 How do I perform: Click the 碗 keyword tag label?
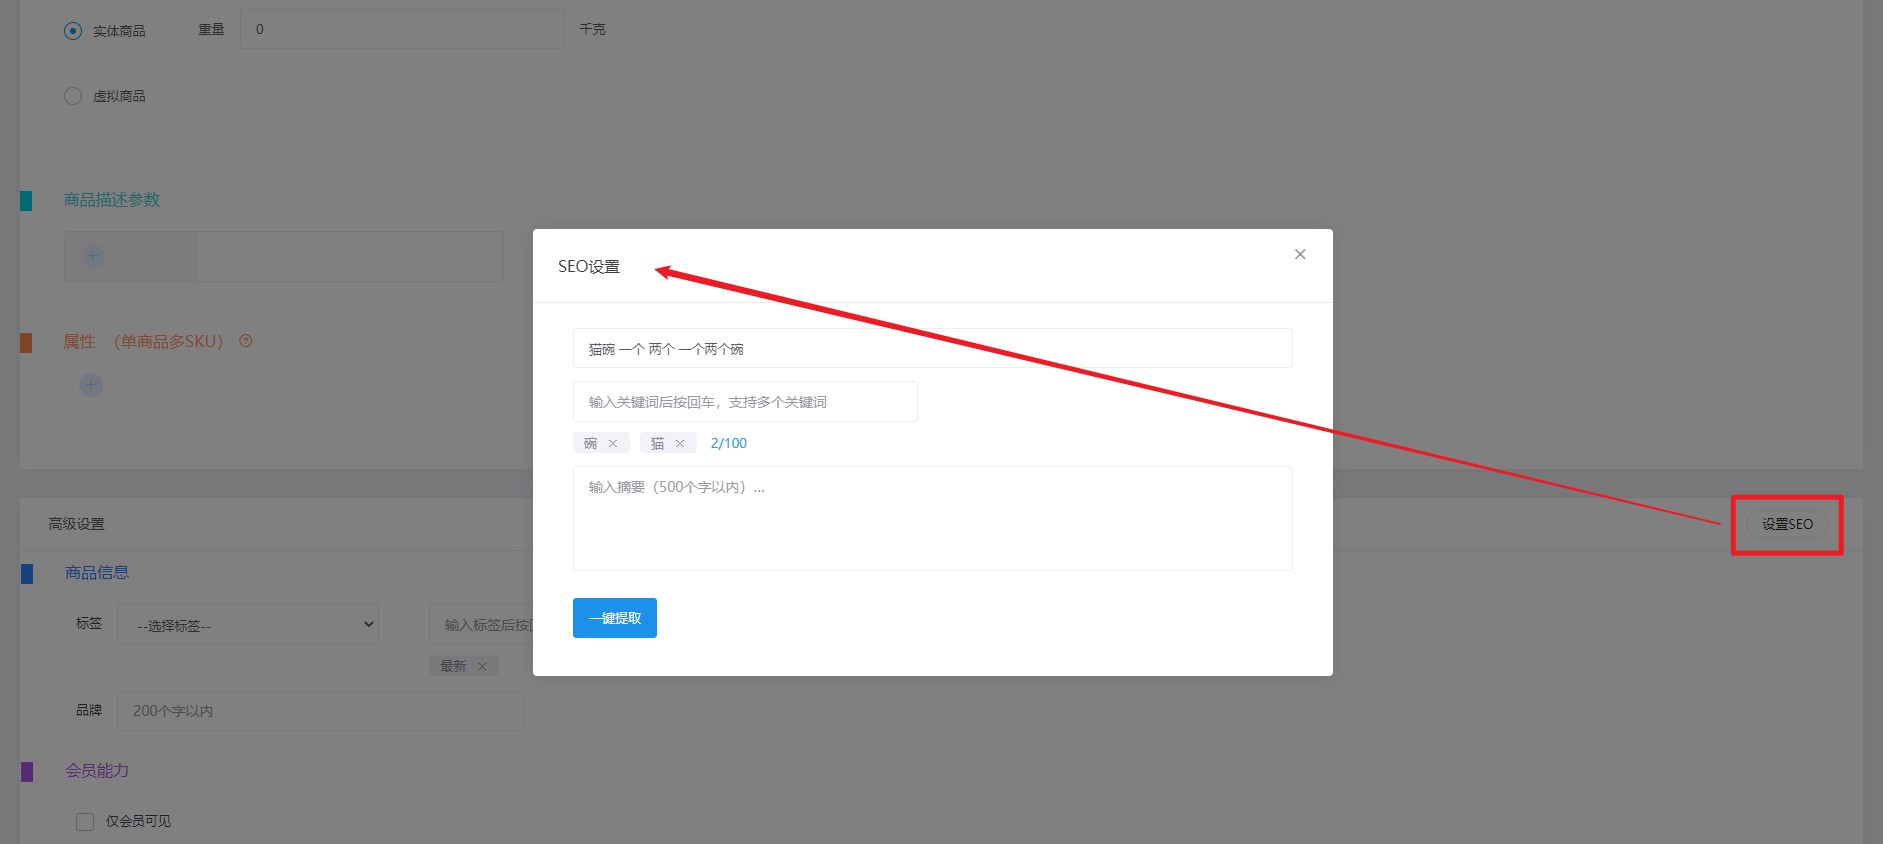coord(591,443)
